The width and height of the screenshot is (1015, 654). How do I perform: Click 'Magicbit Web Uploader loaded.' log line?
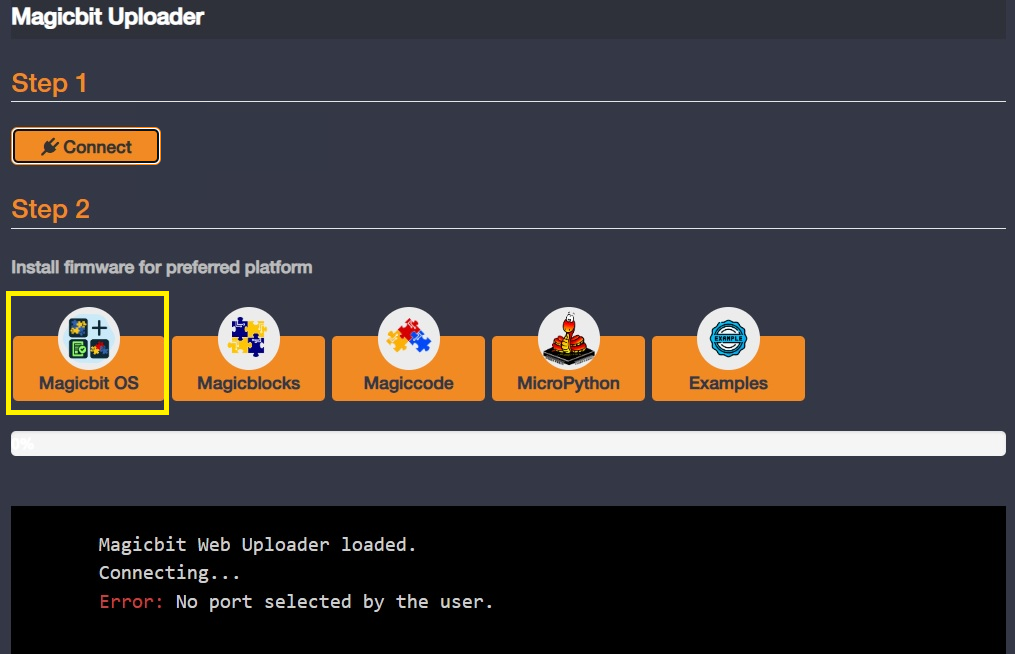coord(257,545)
